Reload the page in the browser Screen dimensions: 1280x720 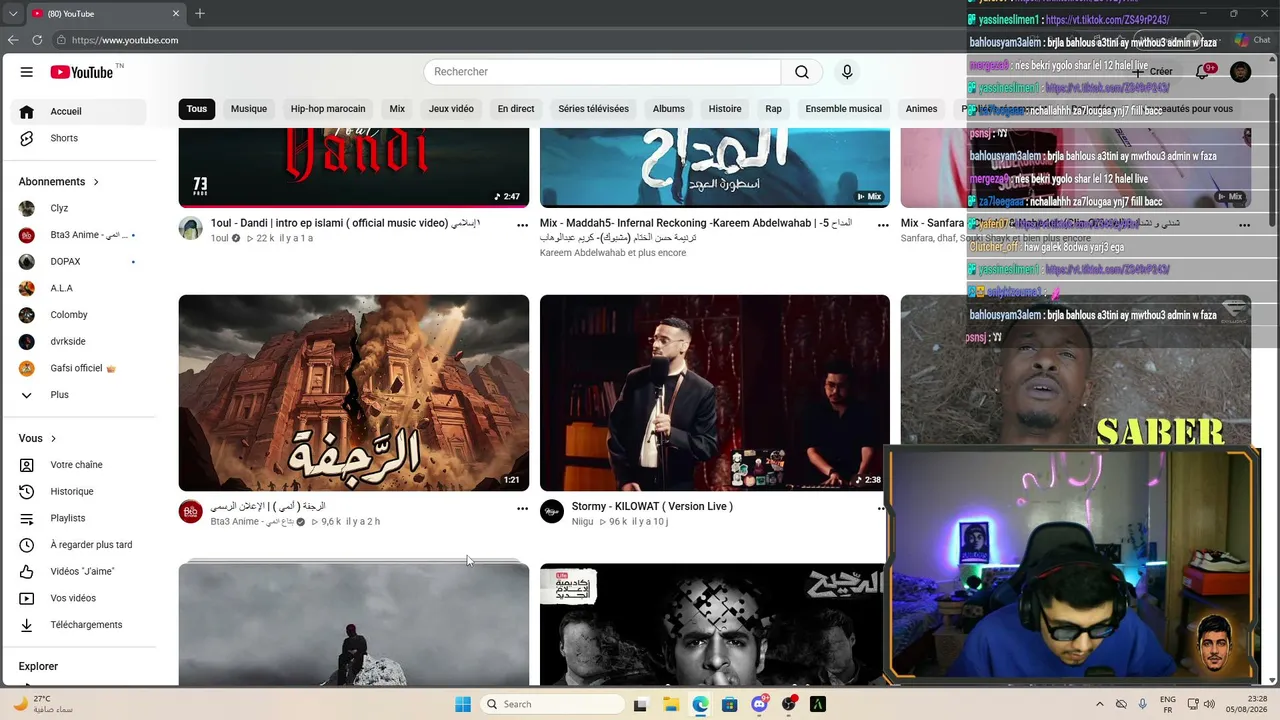pyautogui.click(x=37, y=40)
